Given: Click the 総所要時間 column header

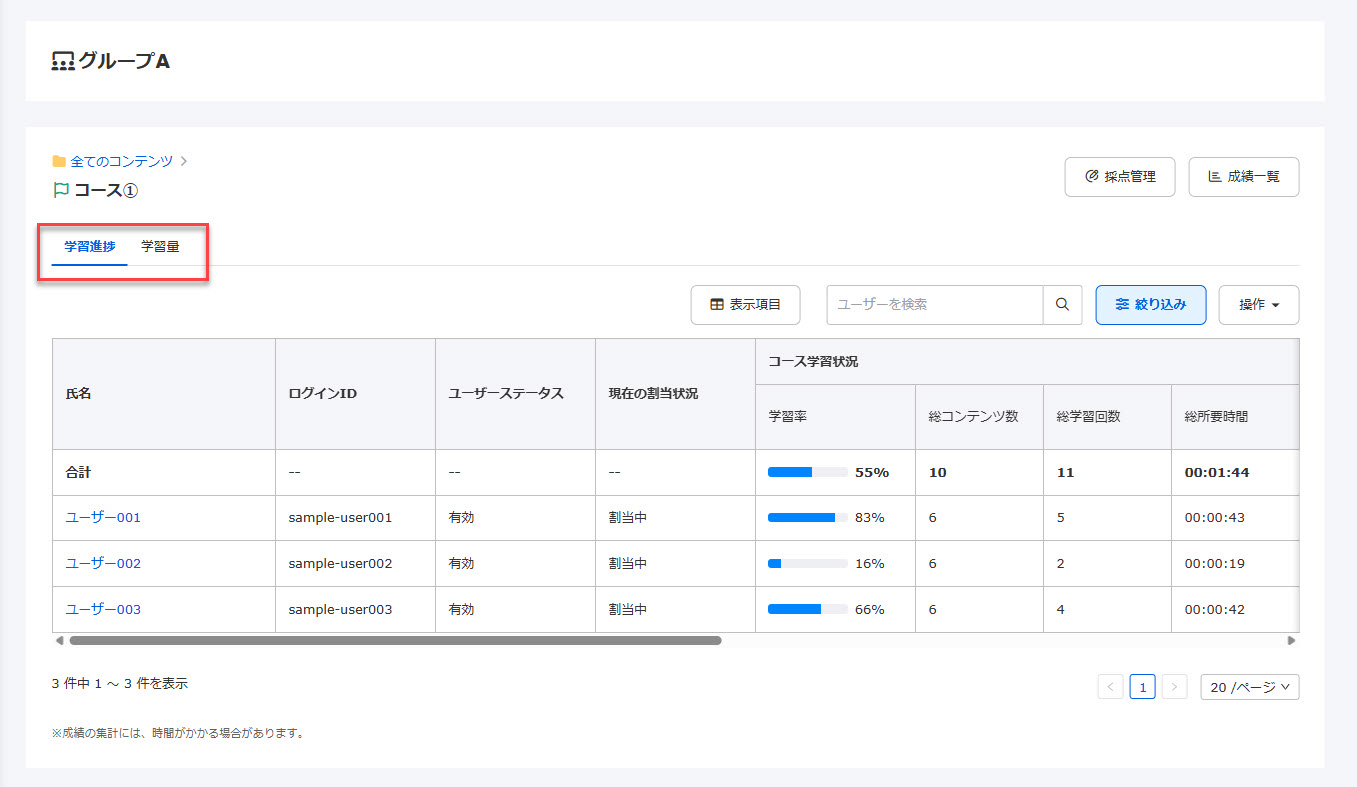Looking at the screenshot, I should pyautogui.click(x=1235, y=417).
